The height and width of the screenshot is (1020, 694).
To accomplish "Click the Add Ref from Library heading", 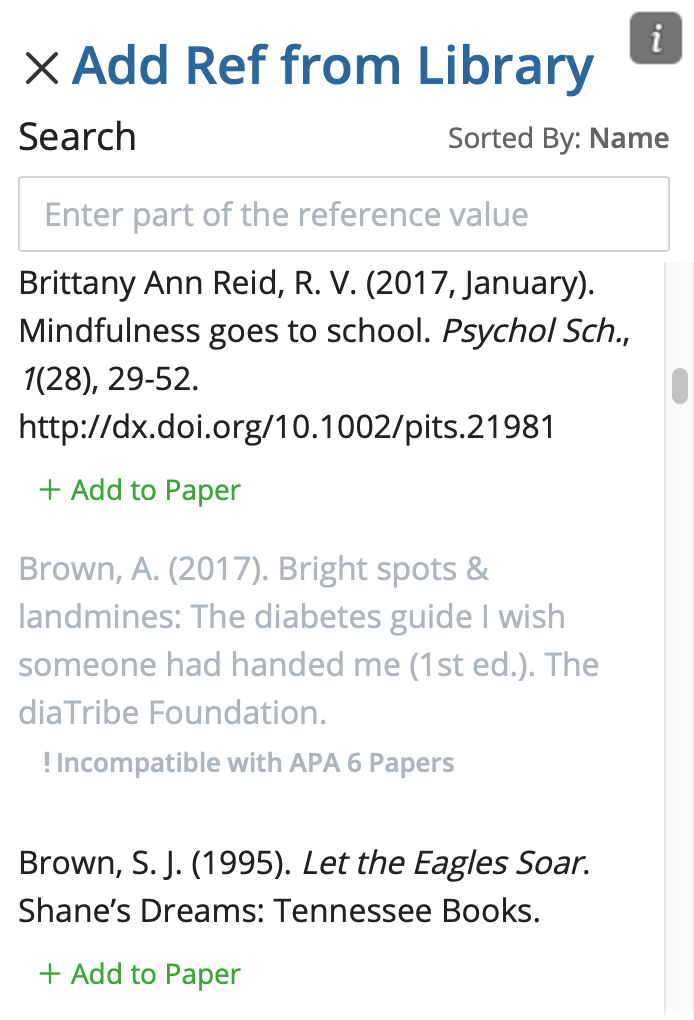I will (333, 65).
